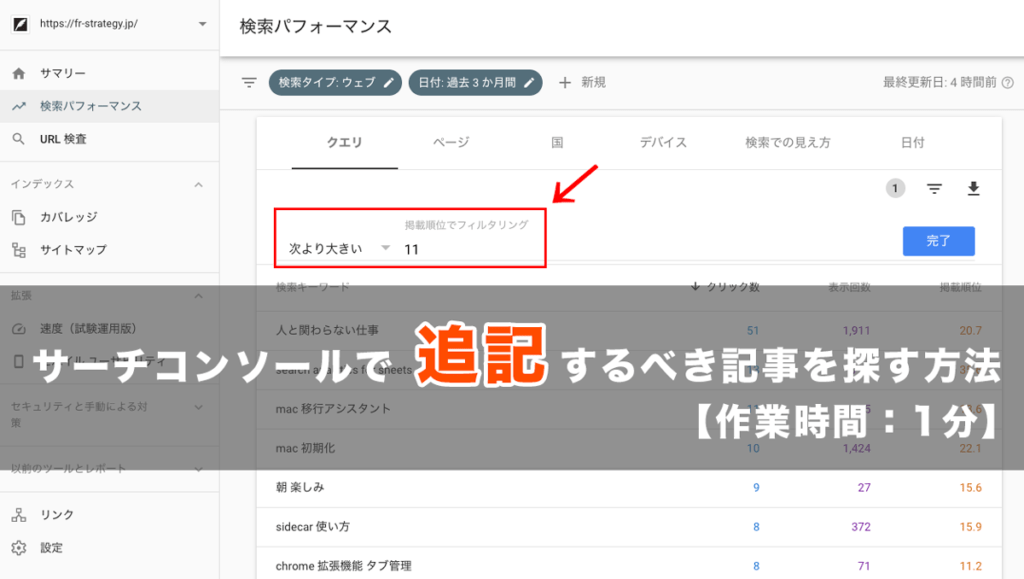Screen dimensions: 1024x579
Task: Switch to the ページ tab
Action: click(451, 142)
